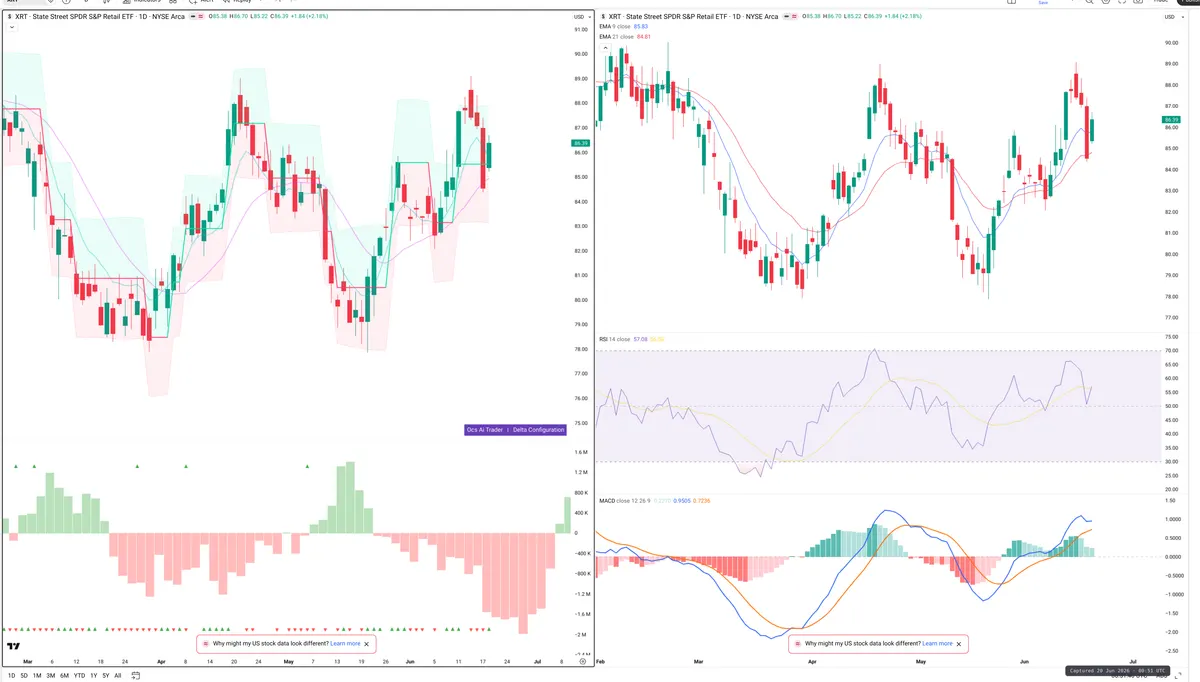Select the 1Y time range

coord(94,675)
